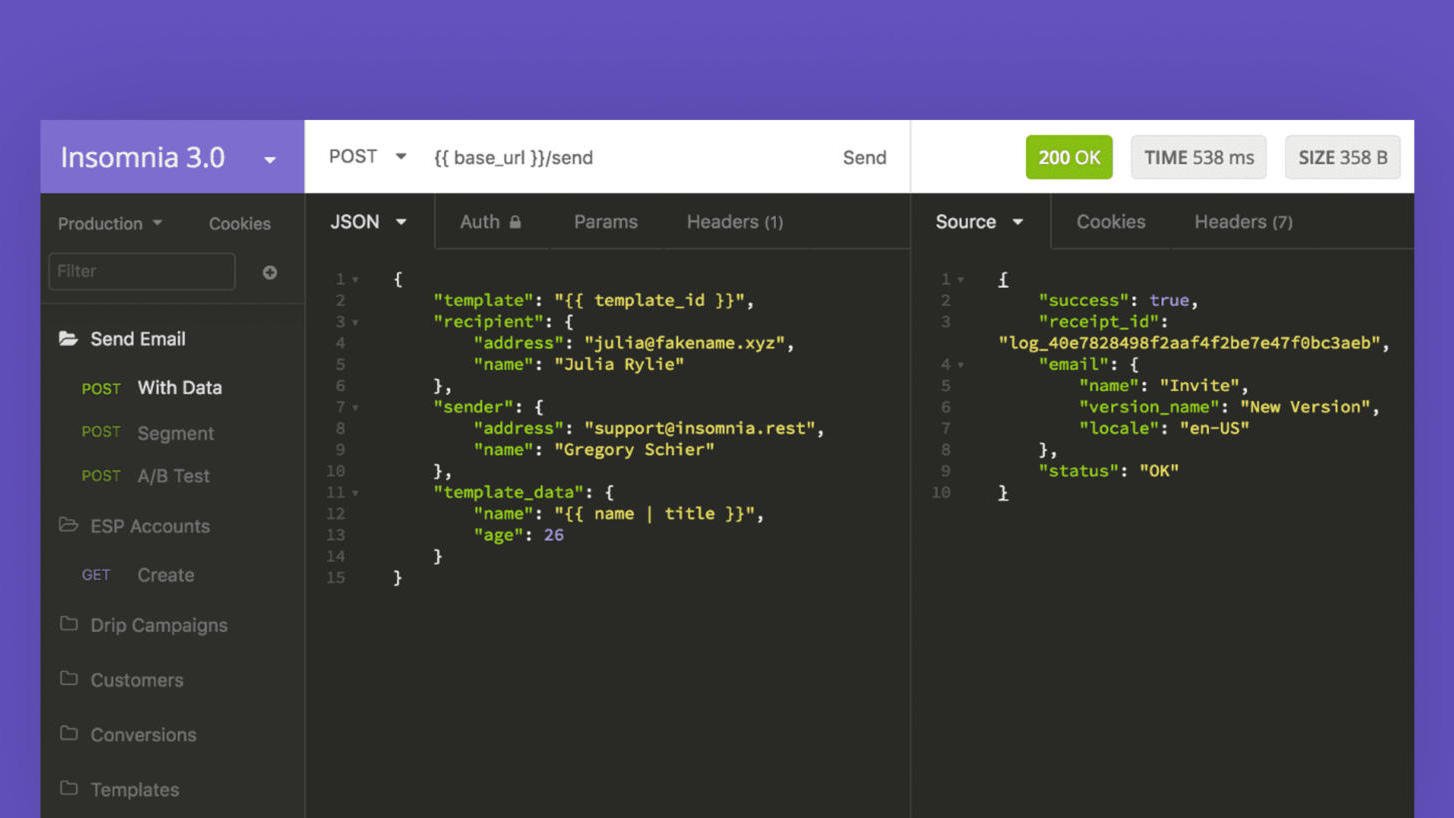Click the response "Invite" name value
Viewport: 1454px width, 818px height.
click(1199, 386)
